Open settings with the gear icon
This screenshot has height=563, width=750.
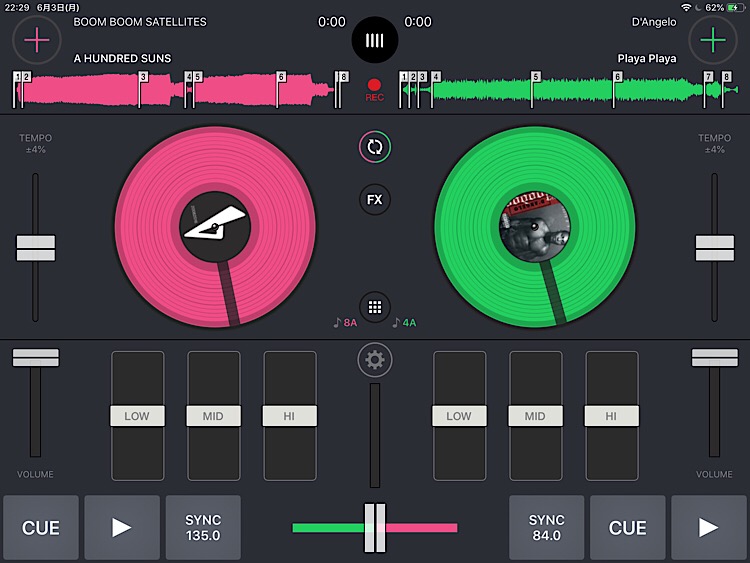(375, 360)
